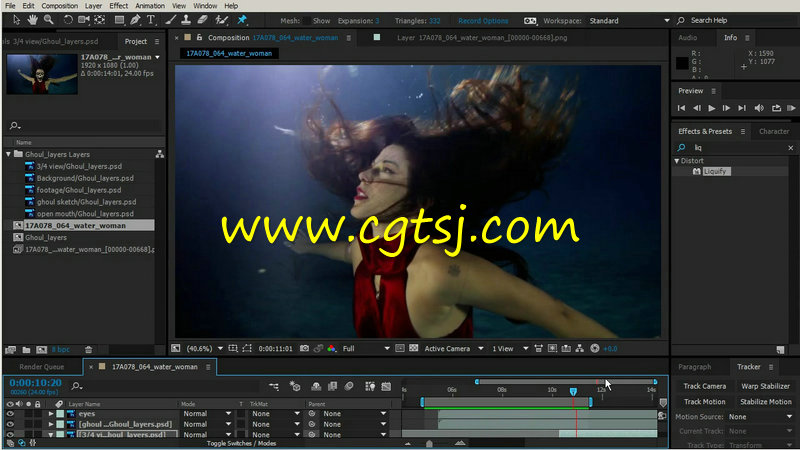Toggle the transparency grid icon
Screen dimensions: 800x450
[x=414, y=348]
